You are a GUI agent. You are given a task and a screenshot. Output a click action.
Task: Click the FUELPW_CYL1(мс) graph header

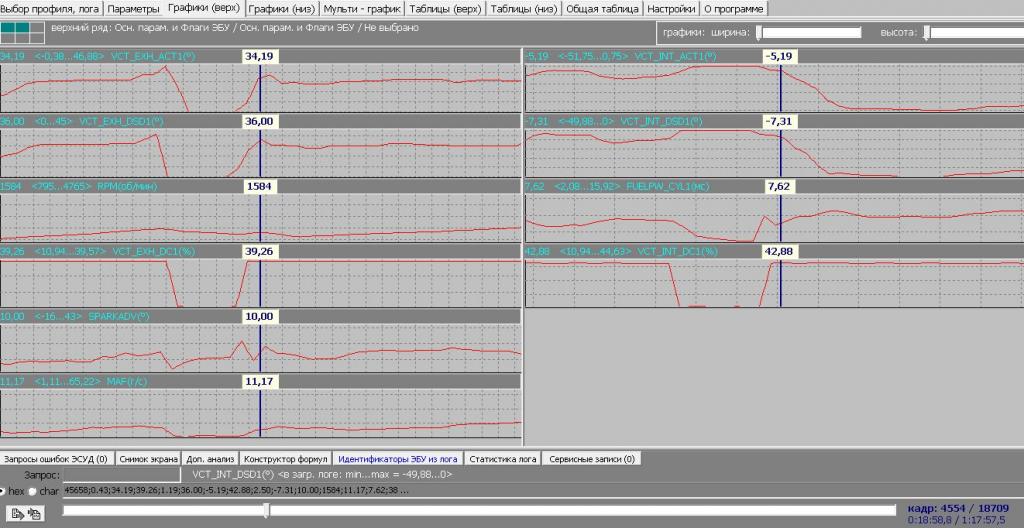point(775,186)
